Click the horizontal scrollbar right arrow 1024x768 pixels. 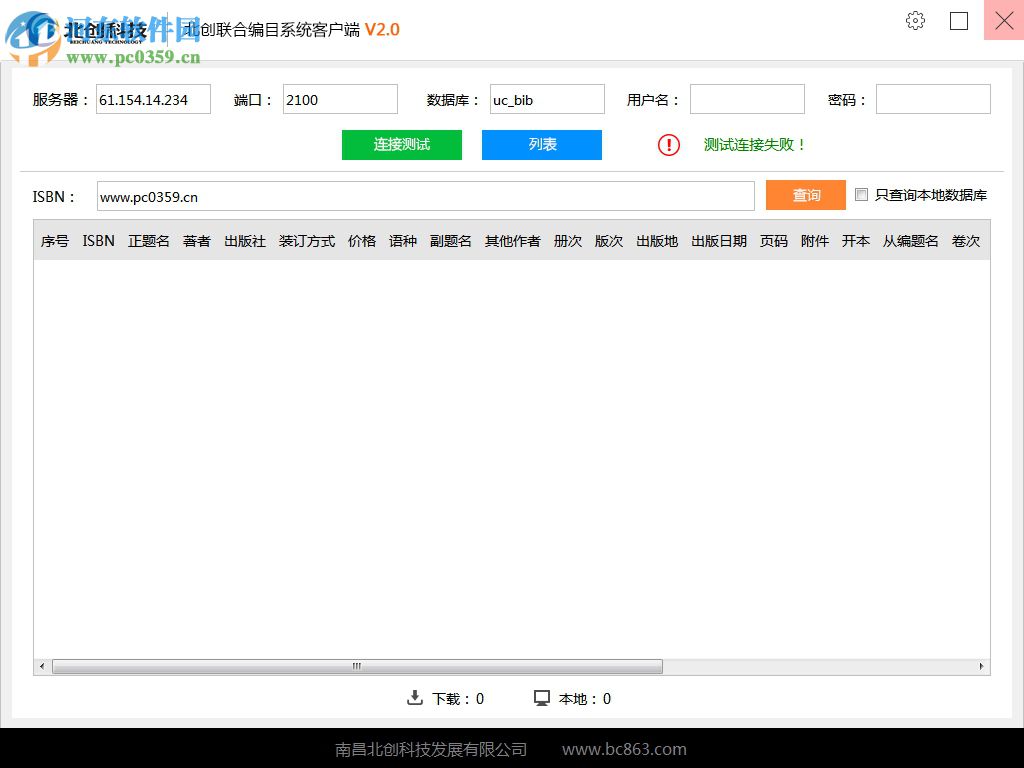coord(982,666)
